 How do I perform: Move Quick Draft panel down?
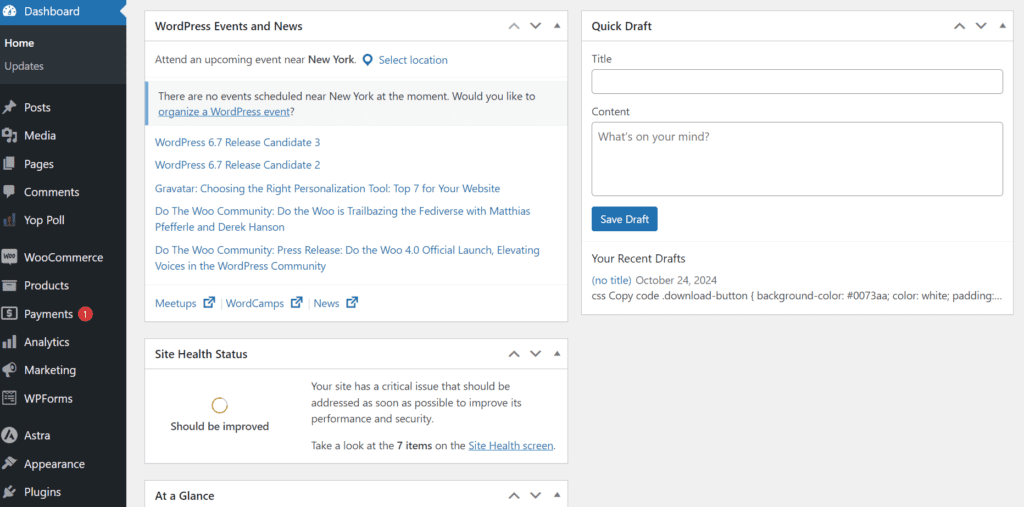point(981,26)
